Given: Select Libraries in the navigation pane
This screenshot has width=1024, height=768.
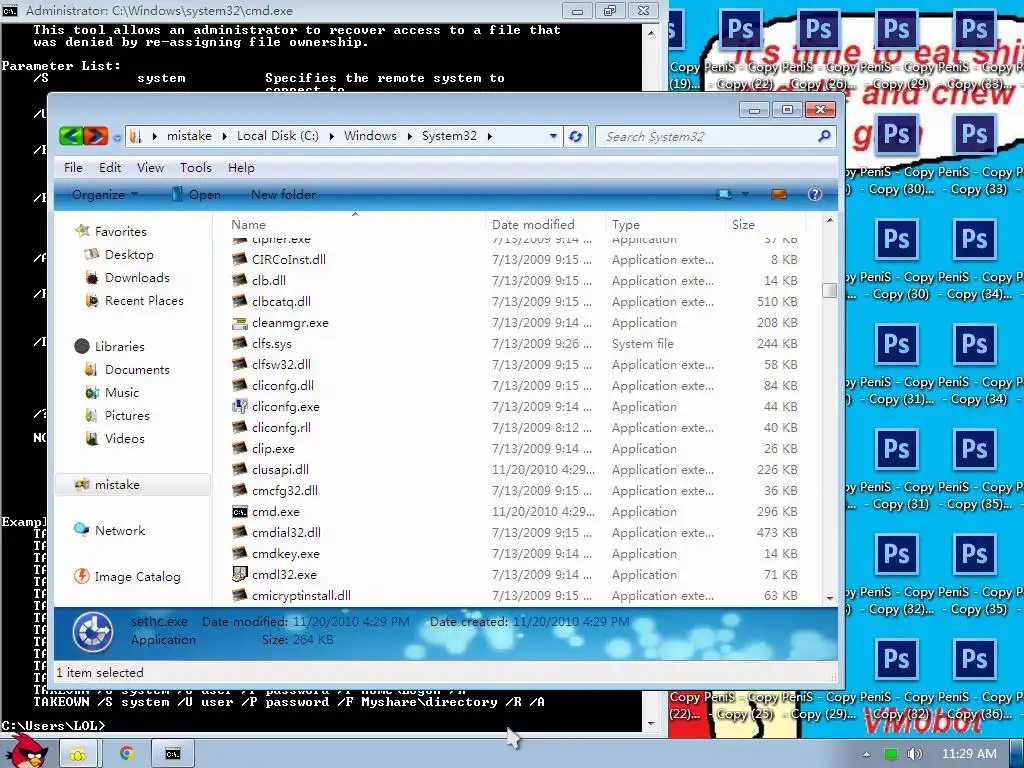Looking at the screenshot, I should 119,346.
